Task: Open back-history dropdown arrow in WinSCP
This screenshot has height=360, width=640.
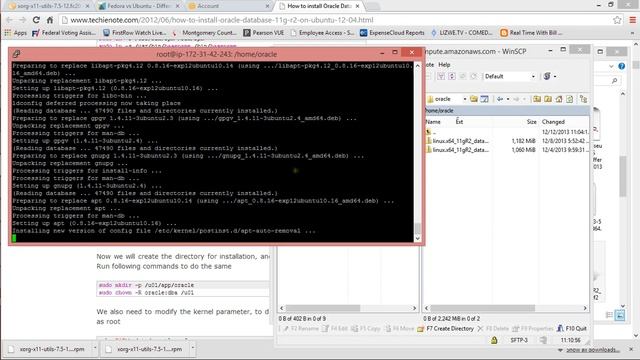Action: [x=508, y=99]
